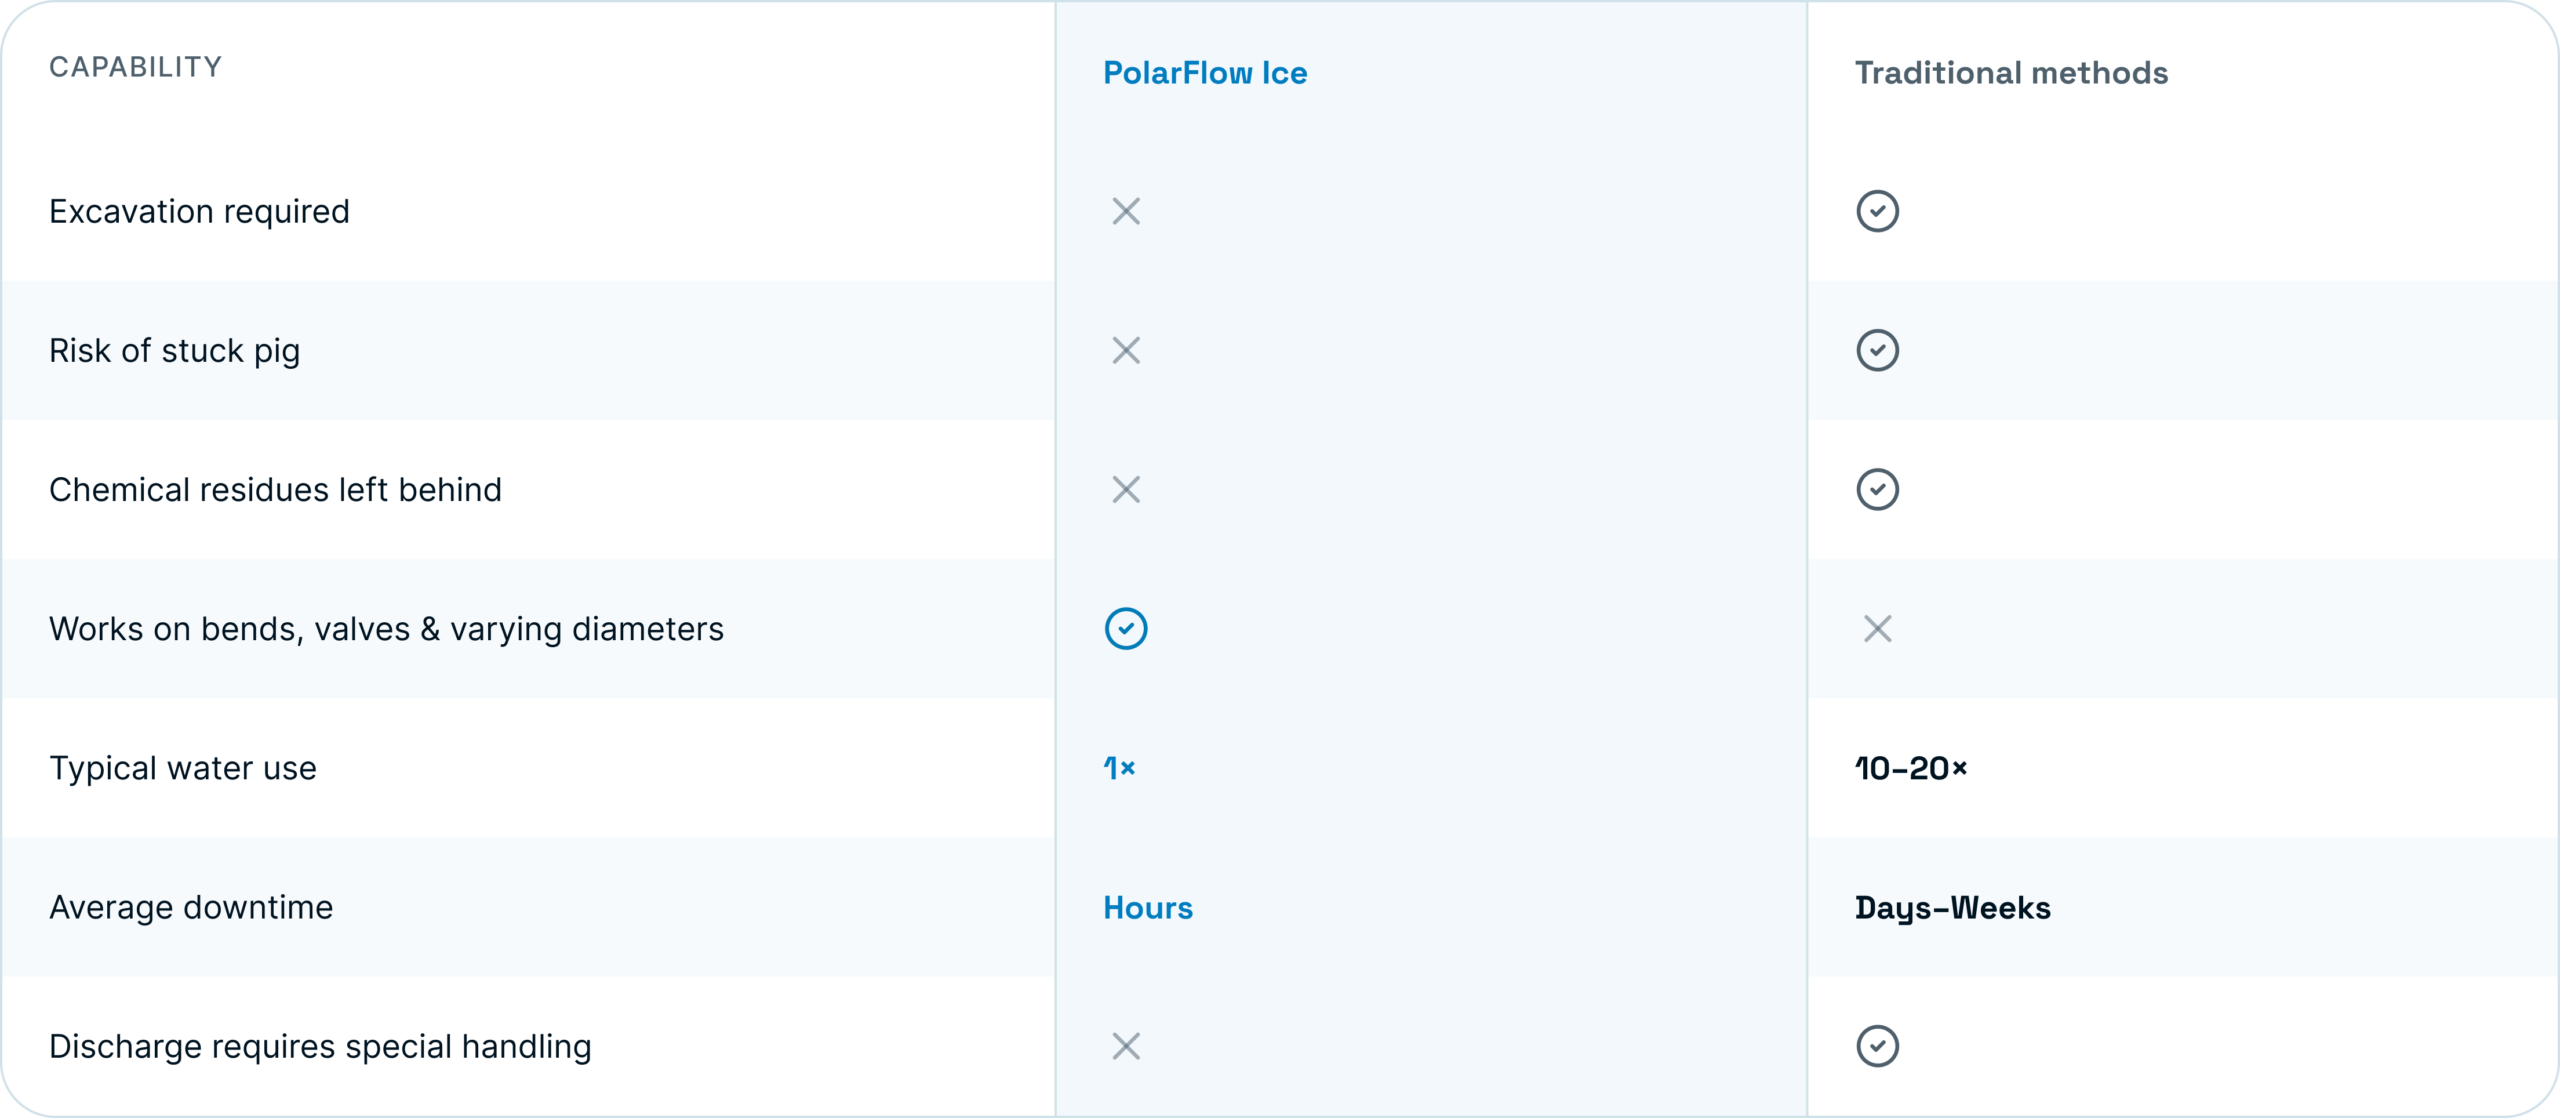Click the CAPABILITY column label

click(135, 67)
